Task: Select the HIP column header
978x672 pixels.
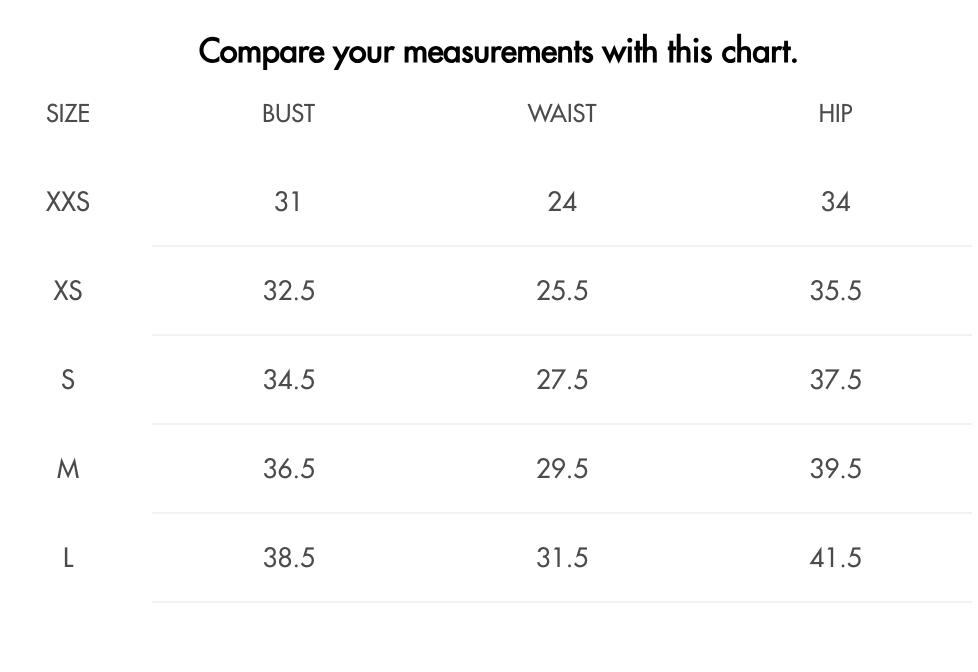Action: pyautogui.click(x=835, y=114)
